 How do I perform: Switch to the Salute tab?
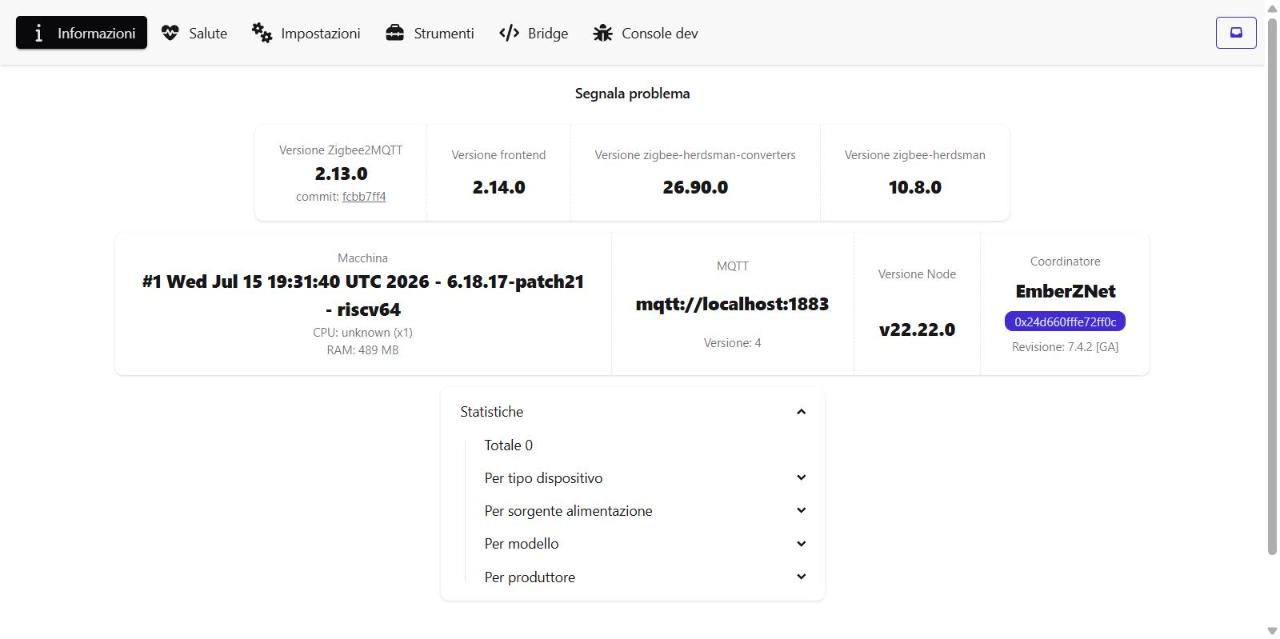[194, 33]
